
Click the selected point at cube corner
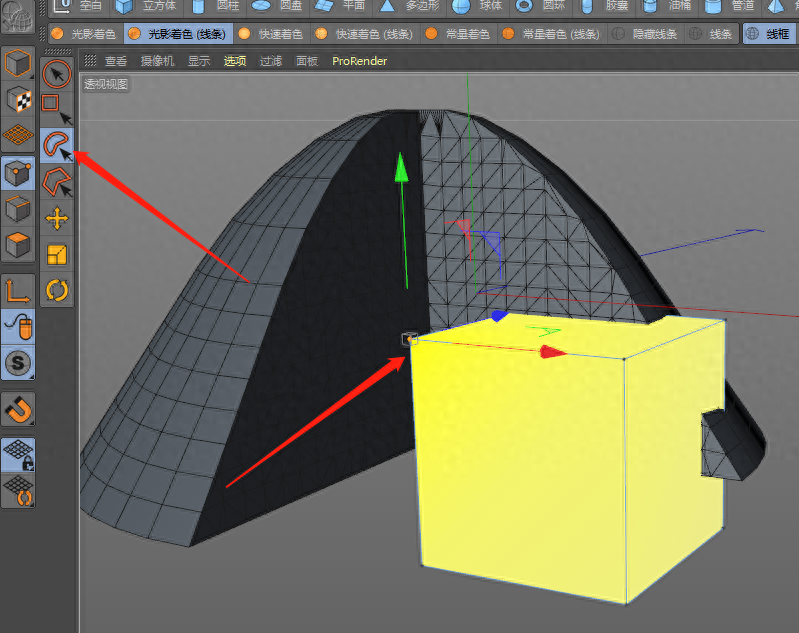[x=409, y=339]
